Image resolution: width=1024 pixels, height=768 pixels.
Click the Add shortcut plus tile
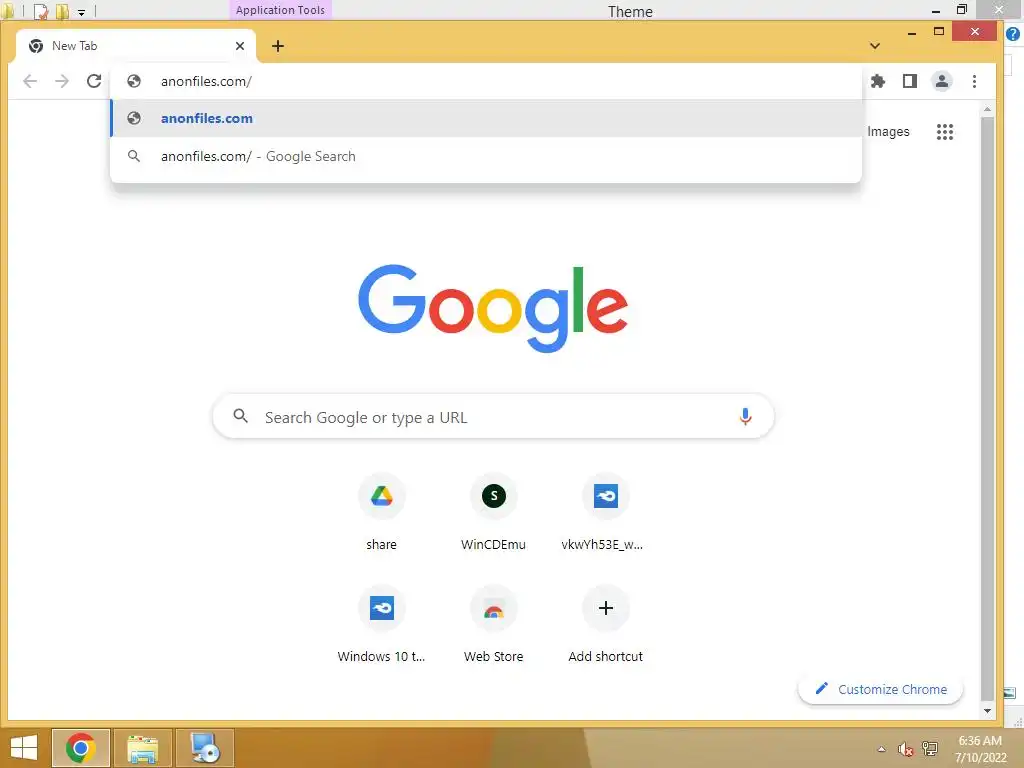pos(605,625)
